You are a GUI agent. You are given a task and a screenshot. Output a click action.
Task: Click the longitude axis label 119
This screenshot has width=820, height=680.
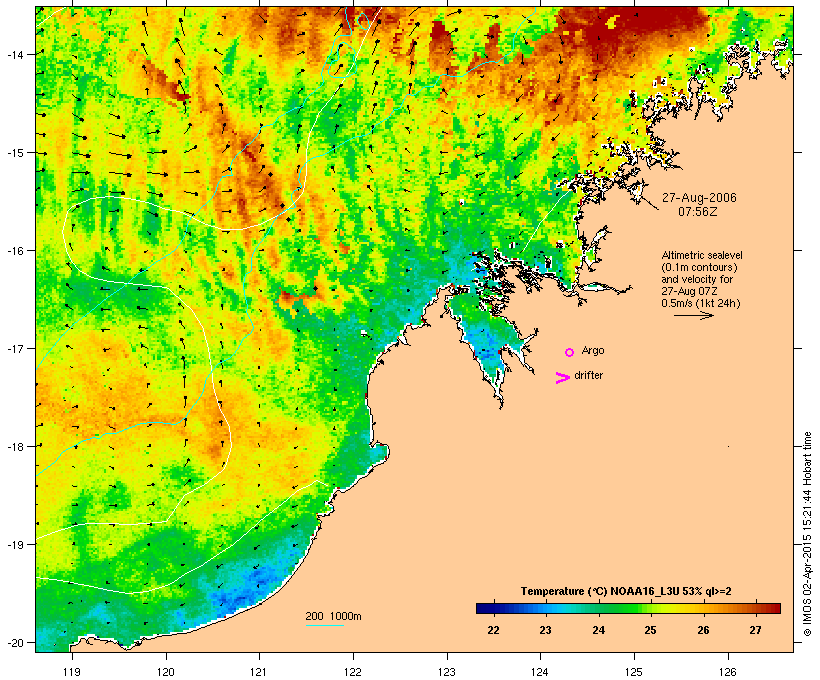[72, 672]
